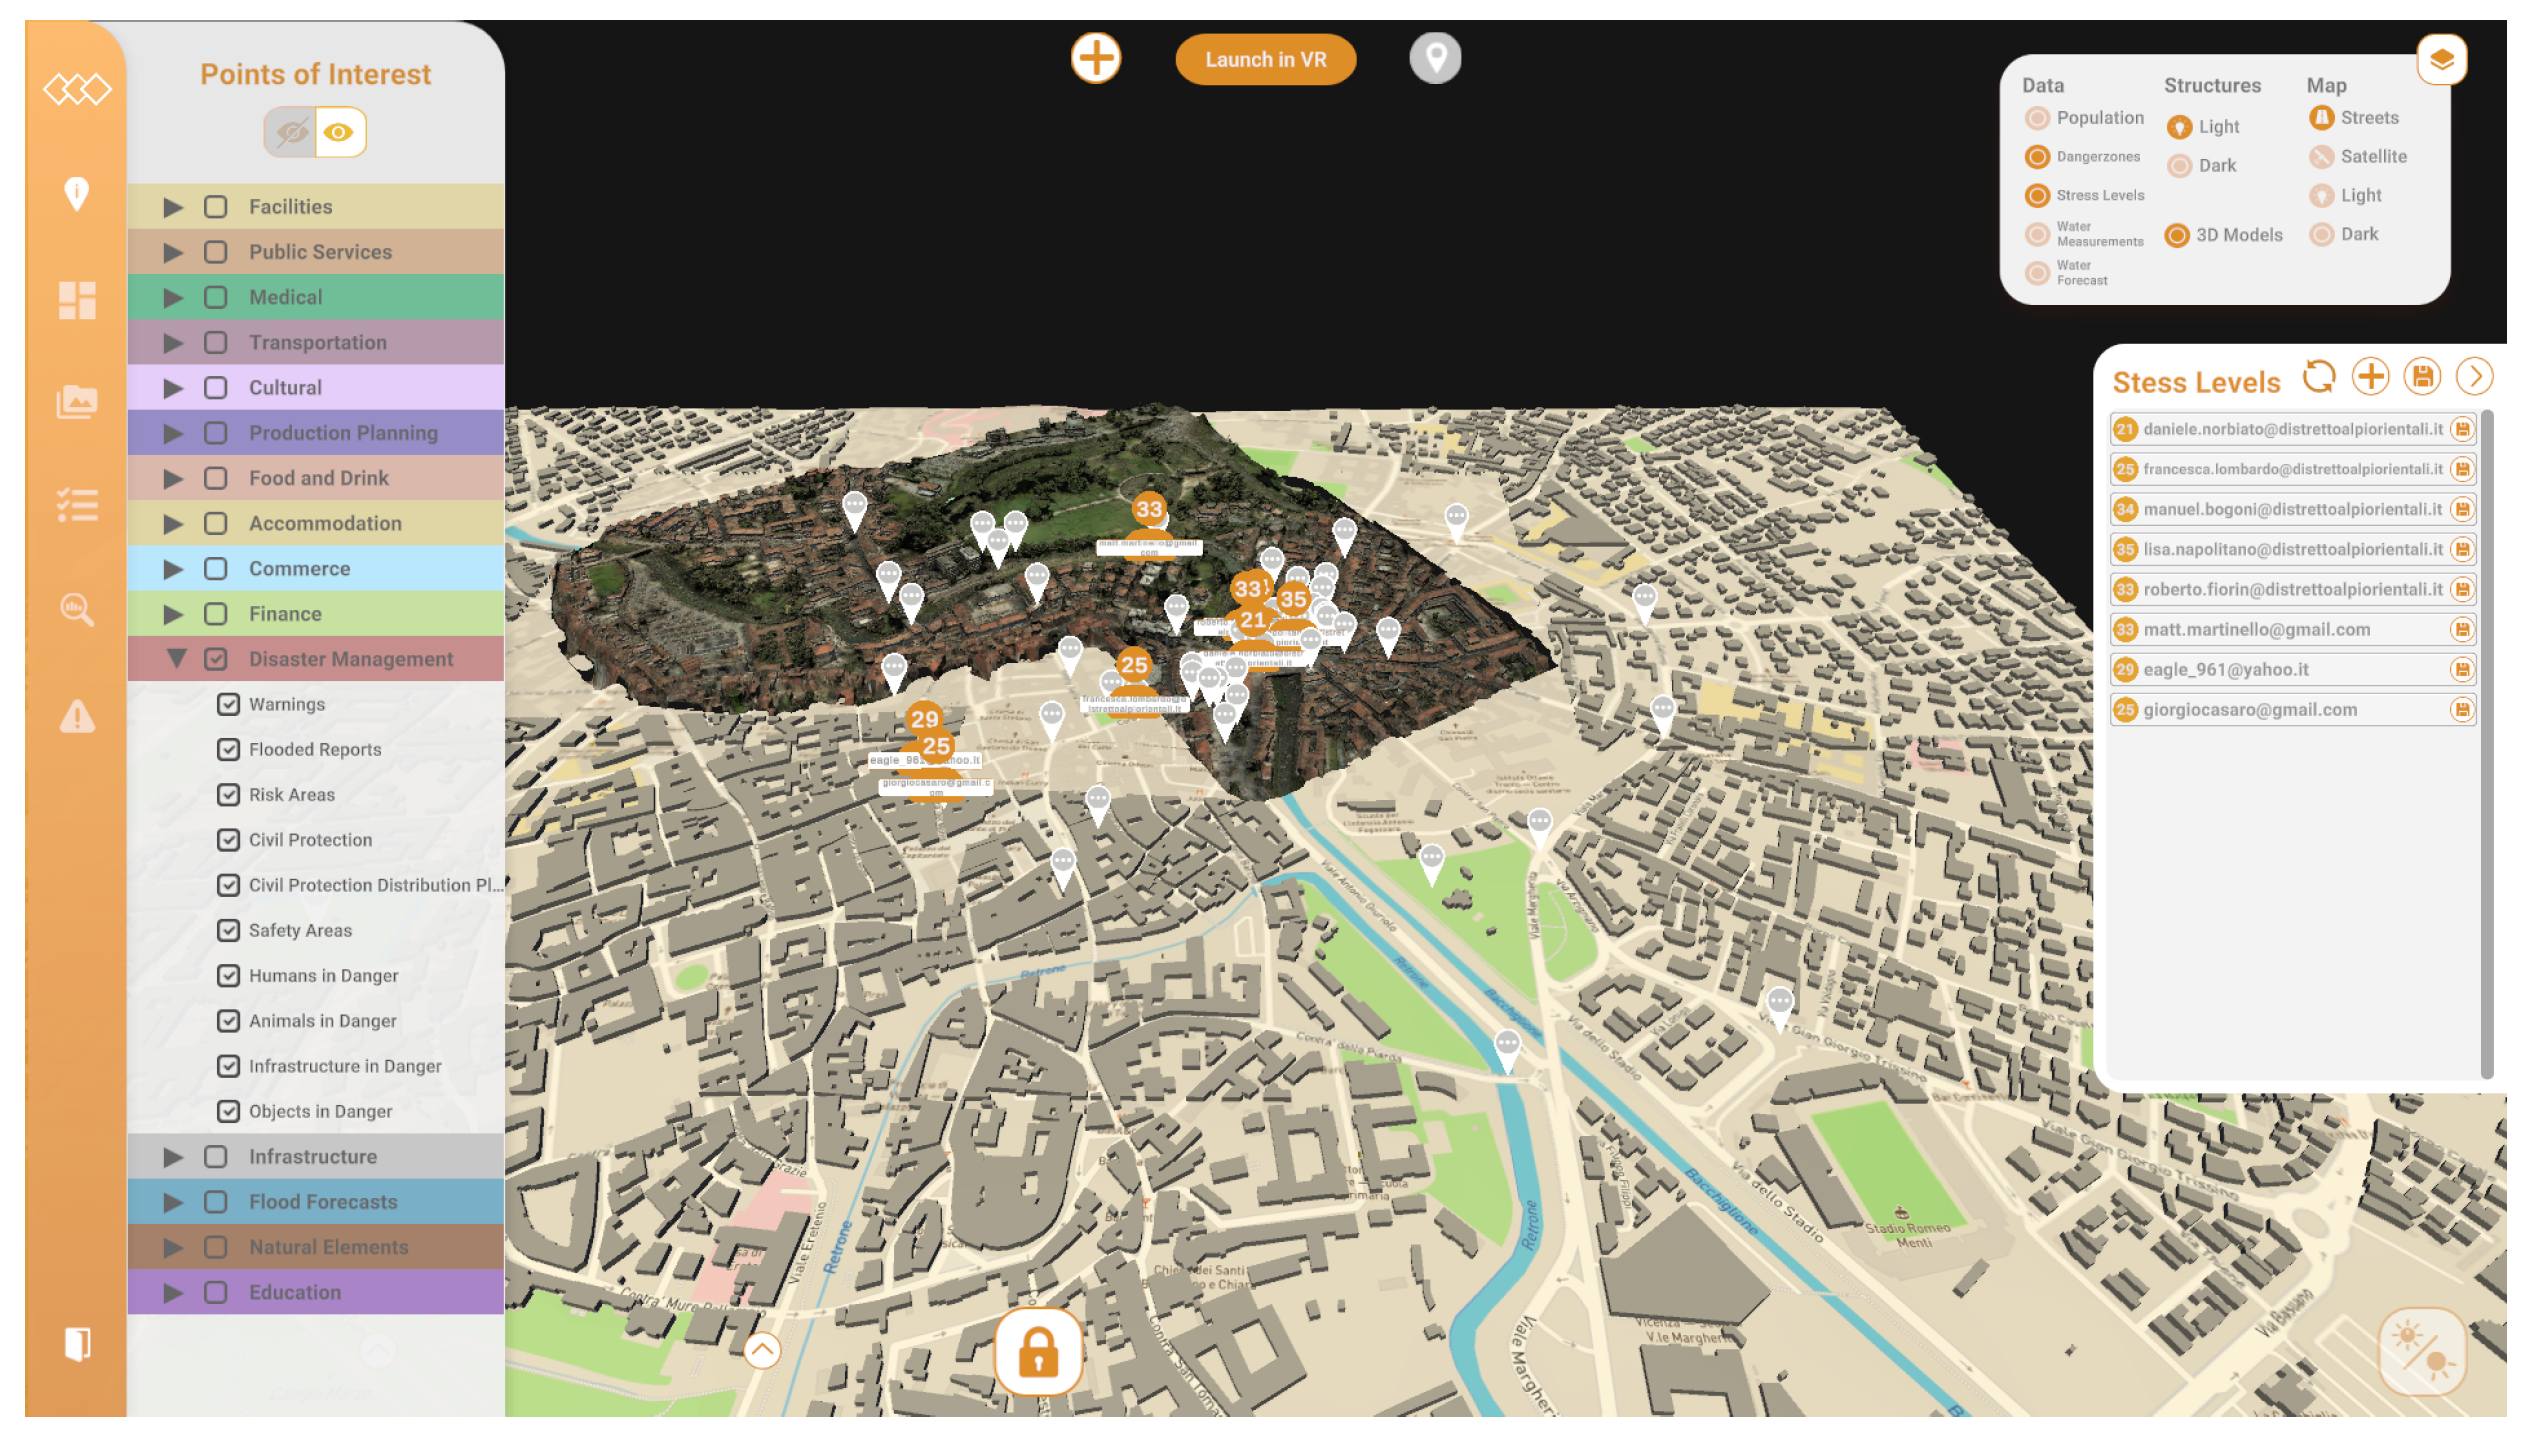Expand the Flood Forecasts category

point(173,1202)
